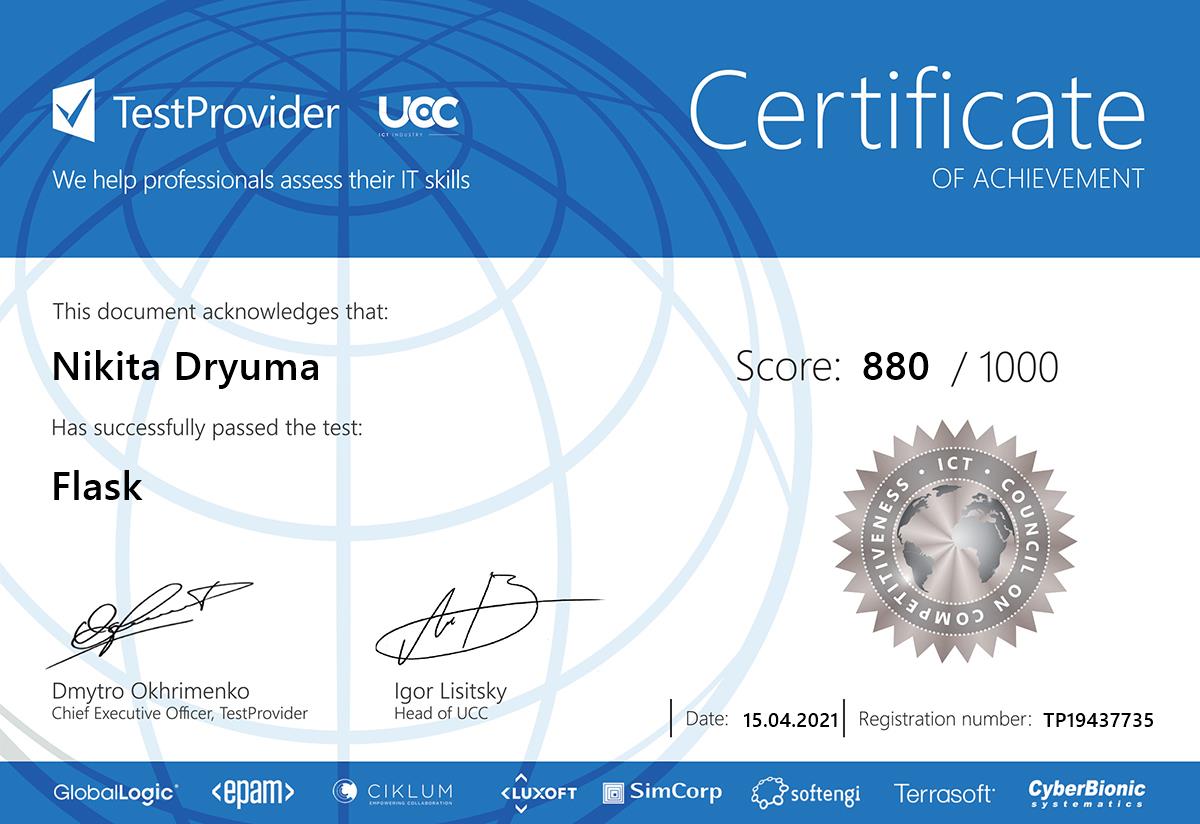Click the TestProvider checkmark logo icon
Image resolution: width=1200 pixels, height=824 pixels.
coord(73,112)
